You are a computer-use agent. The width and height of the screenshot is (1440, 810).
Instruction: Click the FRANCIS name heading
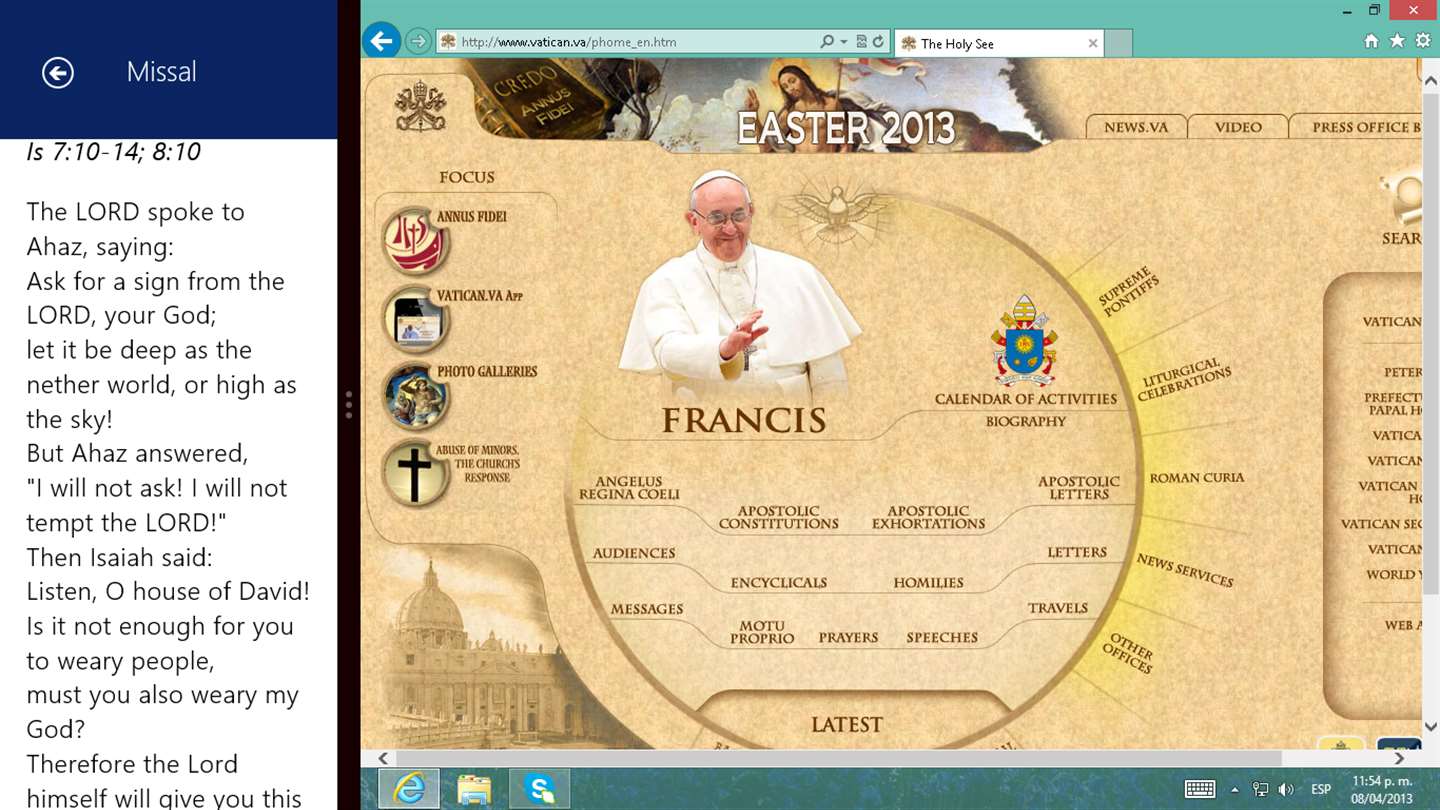(744, 421)
